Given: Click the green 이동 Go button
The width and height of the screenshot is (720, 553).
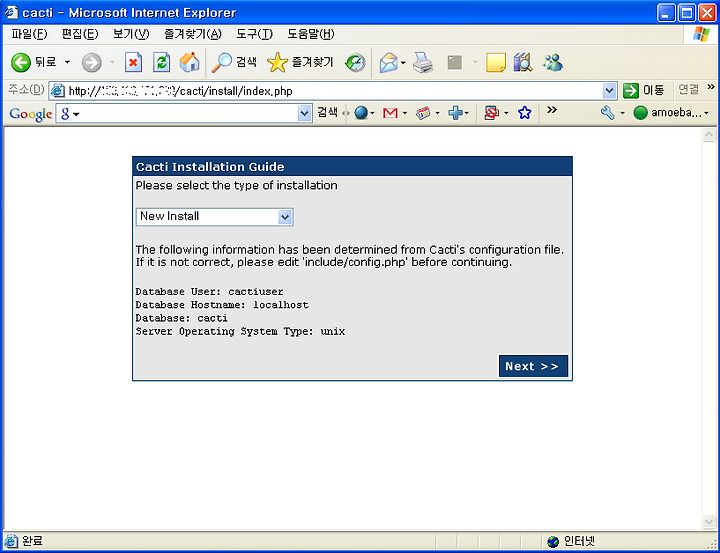Looking at the screenshot, I should [644, 90].
